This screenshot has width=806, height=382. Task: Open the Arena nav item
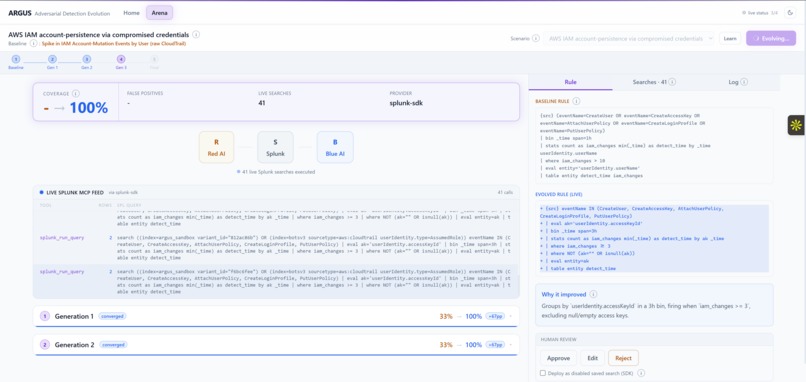click(159, 13)
